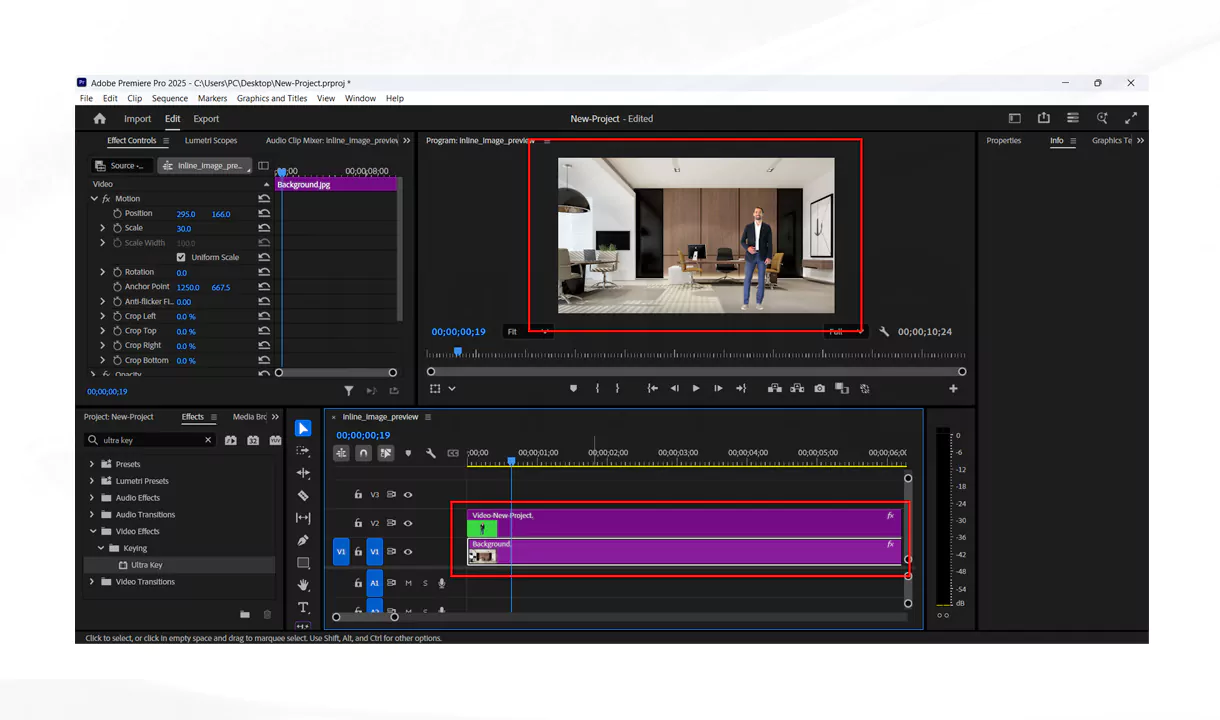The image size is (1220, 720).
Task: Reset the Rotation parameter
Action: pyautogui.click(x=264, y=272)
